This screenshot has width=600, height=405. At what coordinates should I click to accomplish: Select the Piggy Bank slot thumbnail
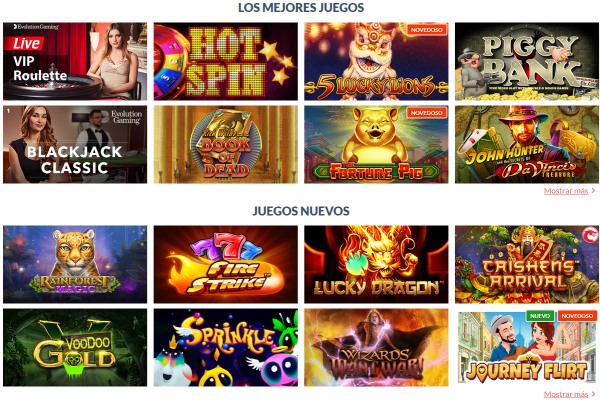point(527,61)
